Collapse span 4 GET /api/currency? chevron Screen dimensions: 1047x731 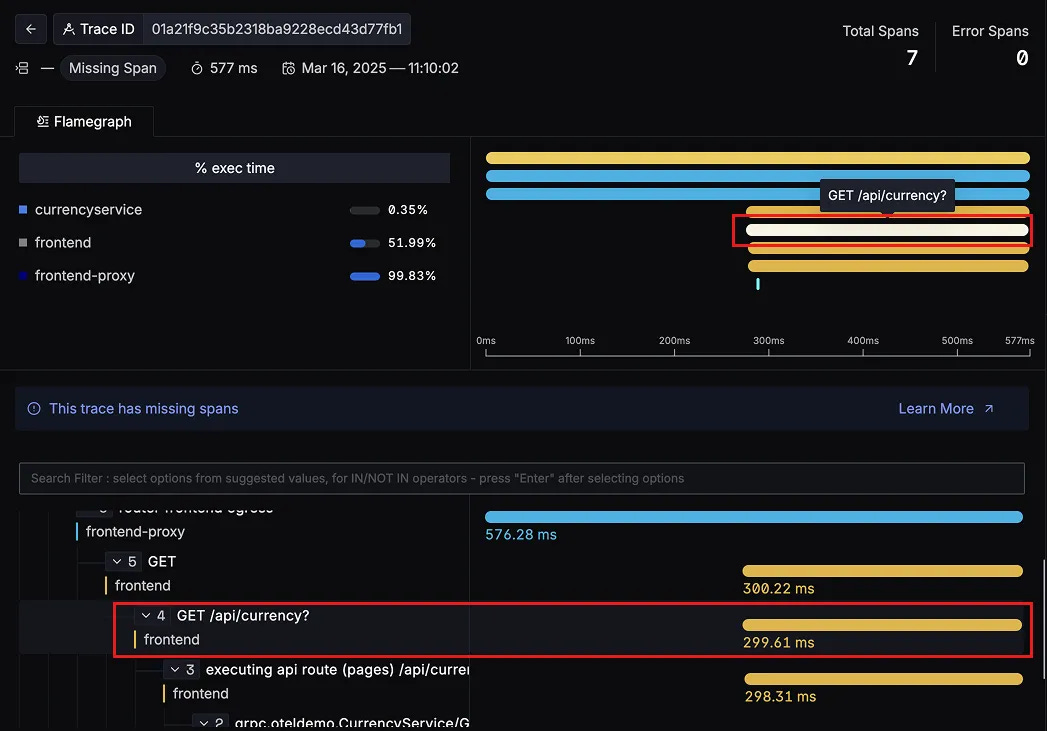(146, 616)
